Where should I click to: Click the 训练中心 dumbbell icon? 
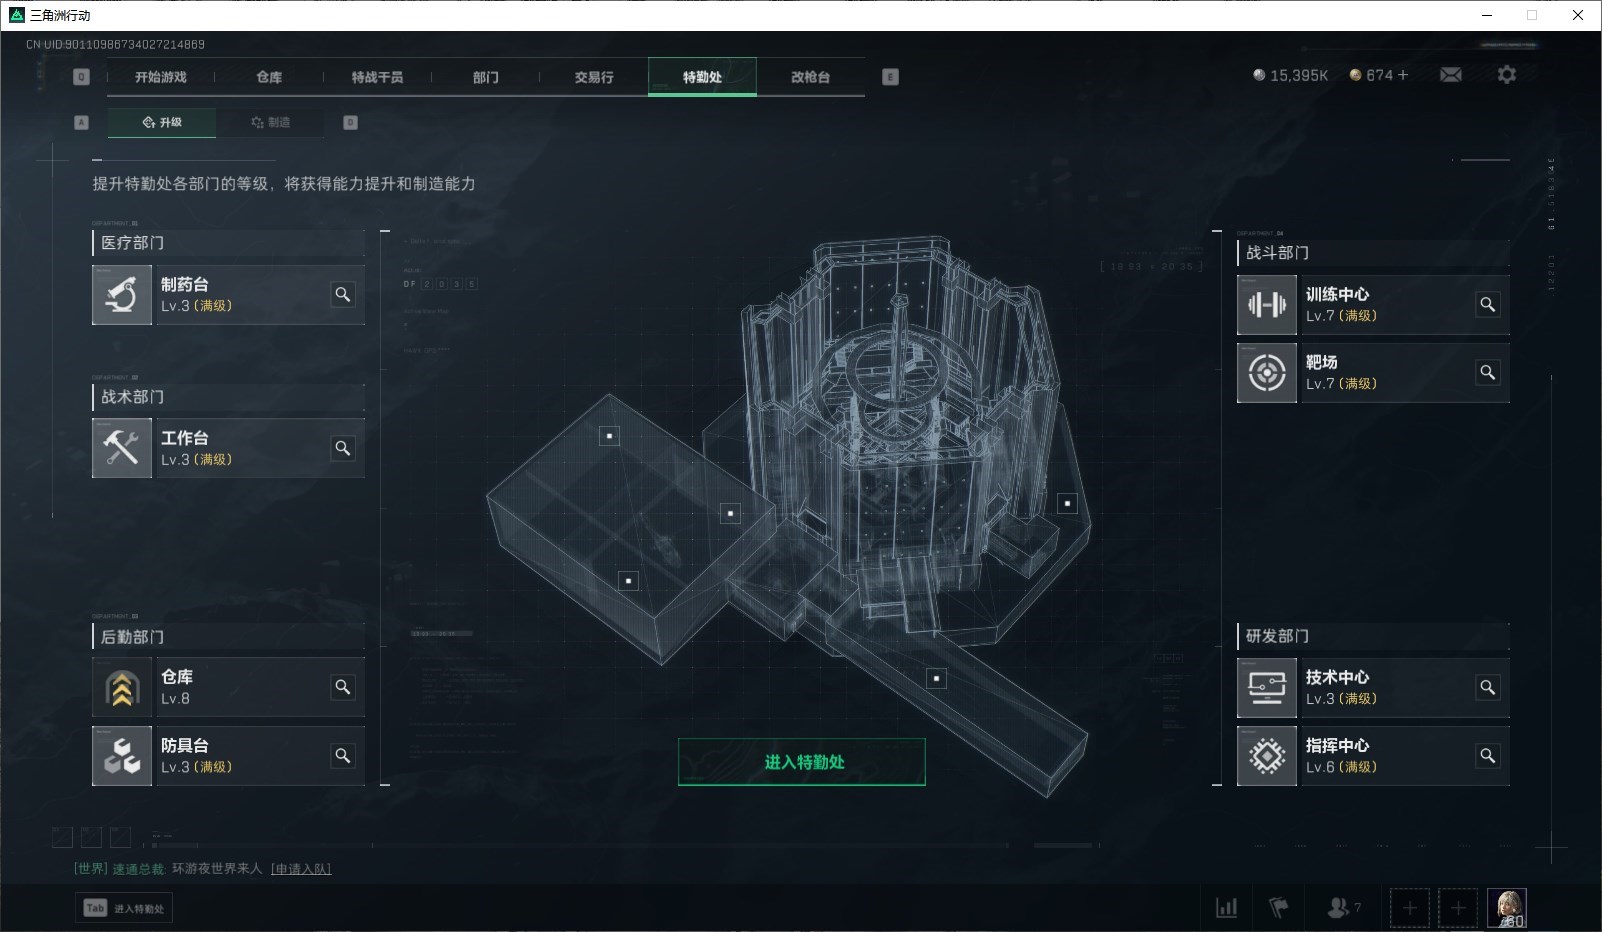[1267, 304]
